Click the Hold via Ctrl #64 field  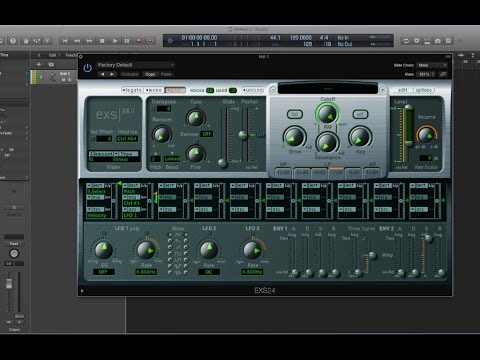pos(127,139)
